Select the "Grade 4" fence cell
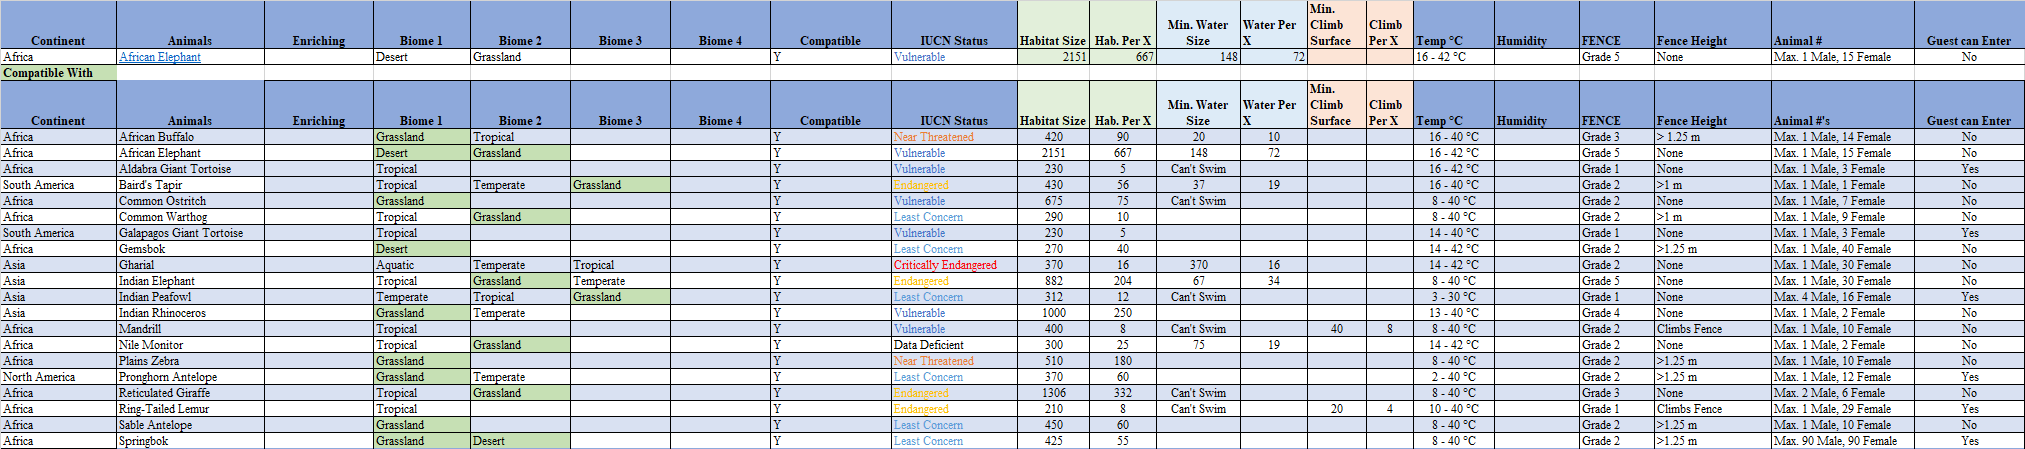 pos(1601,313)
